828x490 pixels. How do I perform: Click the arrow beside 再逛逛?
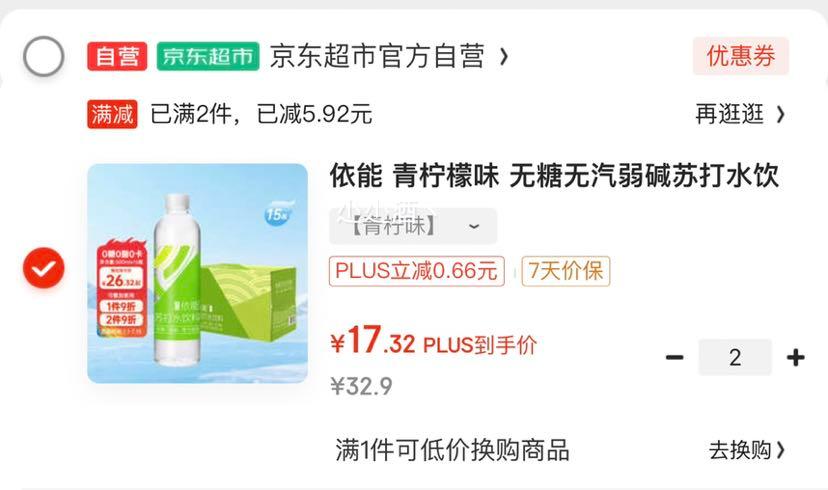pos(780,115)
